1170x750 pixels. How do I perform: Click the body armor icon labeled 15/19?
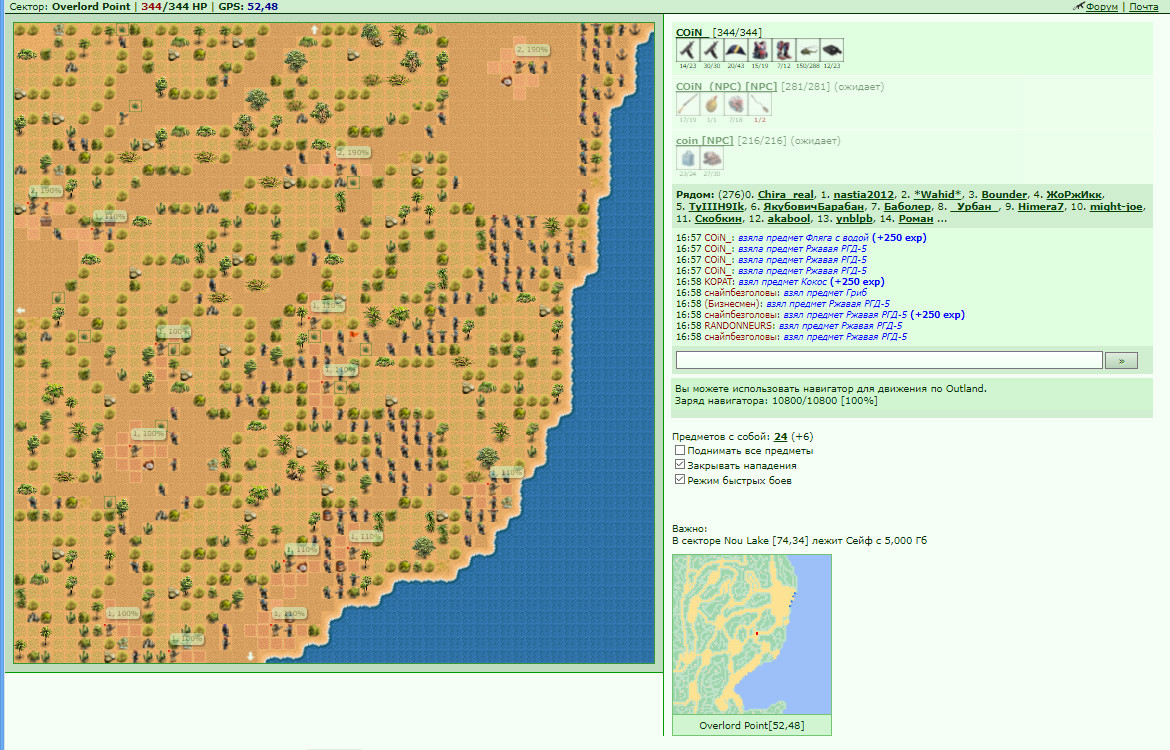click(x=760, y=50)
